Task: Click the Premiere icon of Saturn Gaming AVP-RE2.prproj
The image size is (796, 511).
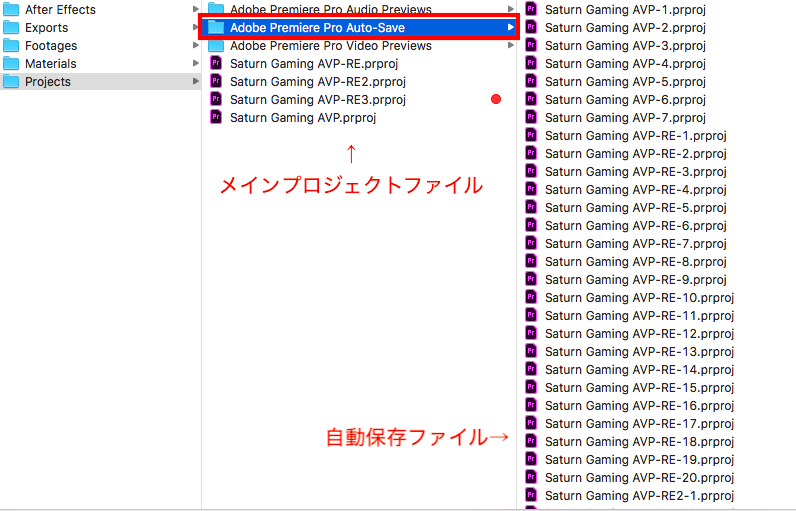Action: 216,82
